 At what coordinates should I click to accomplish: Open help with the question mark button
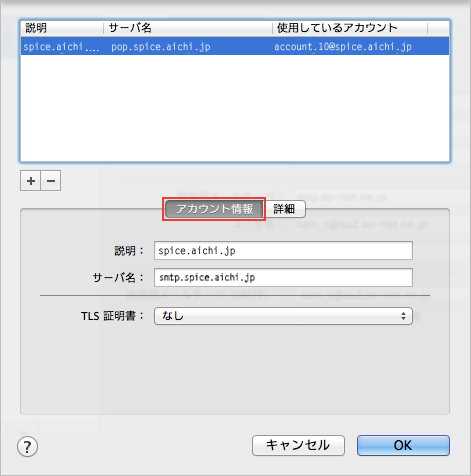27,446
